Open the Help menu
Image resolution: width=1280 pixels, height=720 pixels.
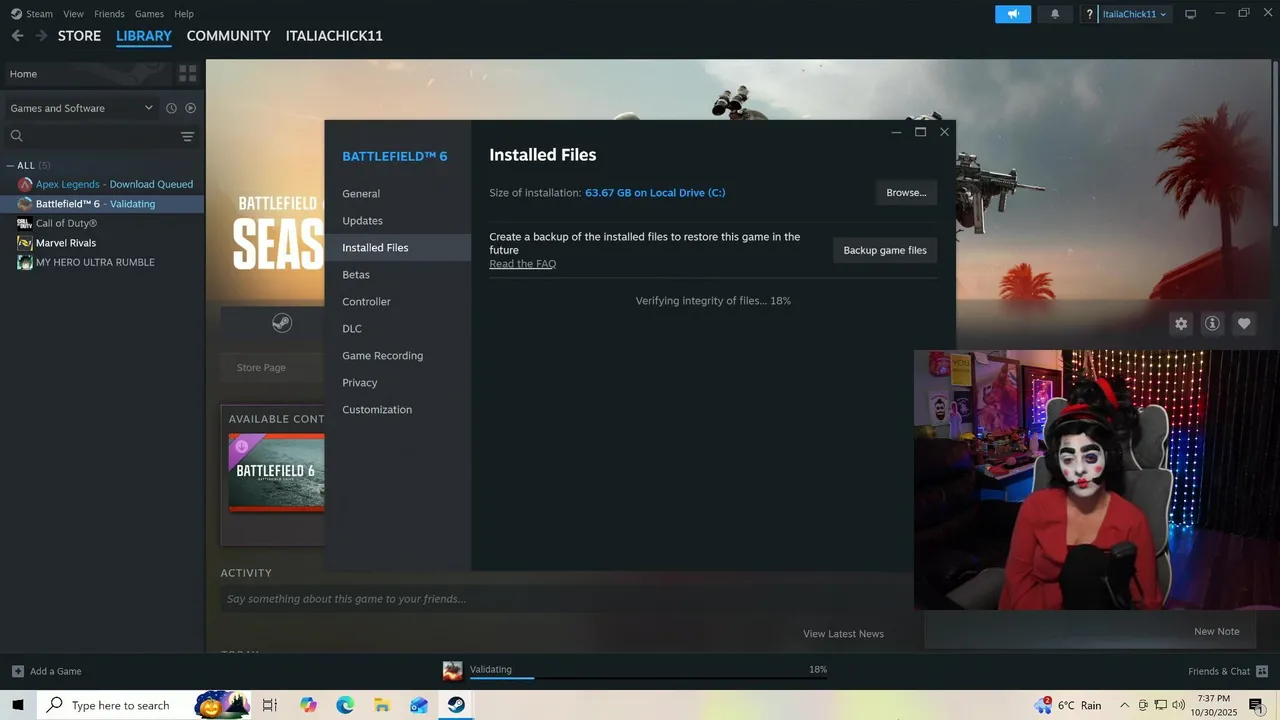point(184,14)
